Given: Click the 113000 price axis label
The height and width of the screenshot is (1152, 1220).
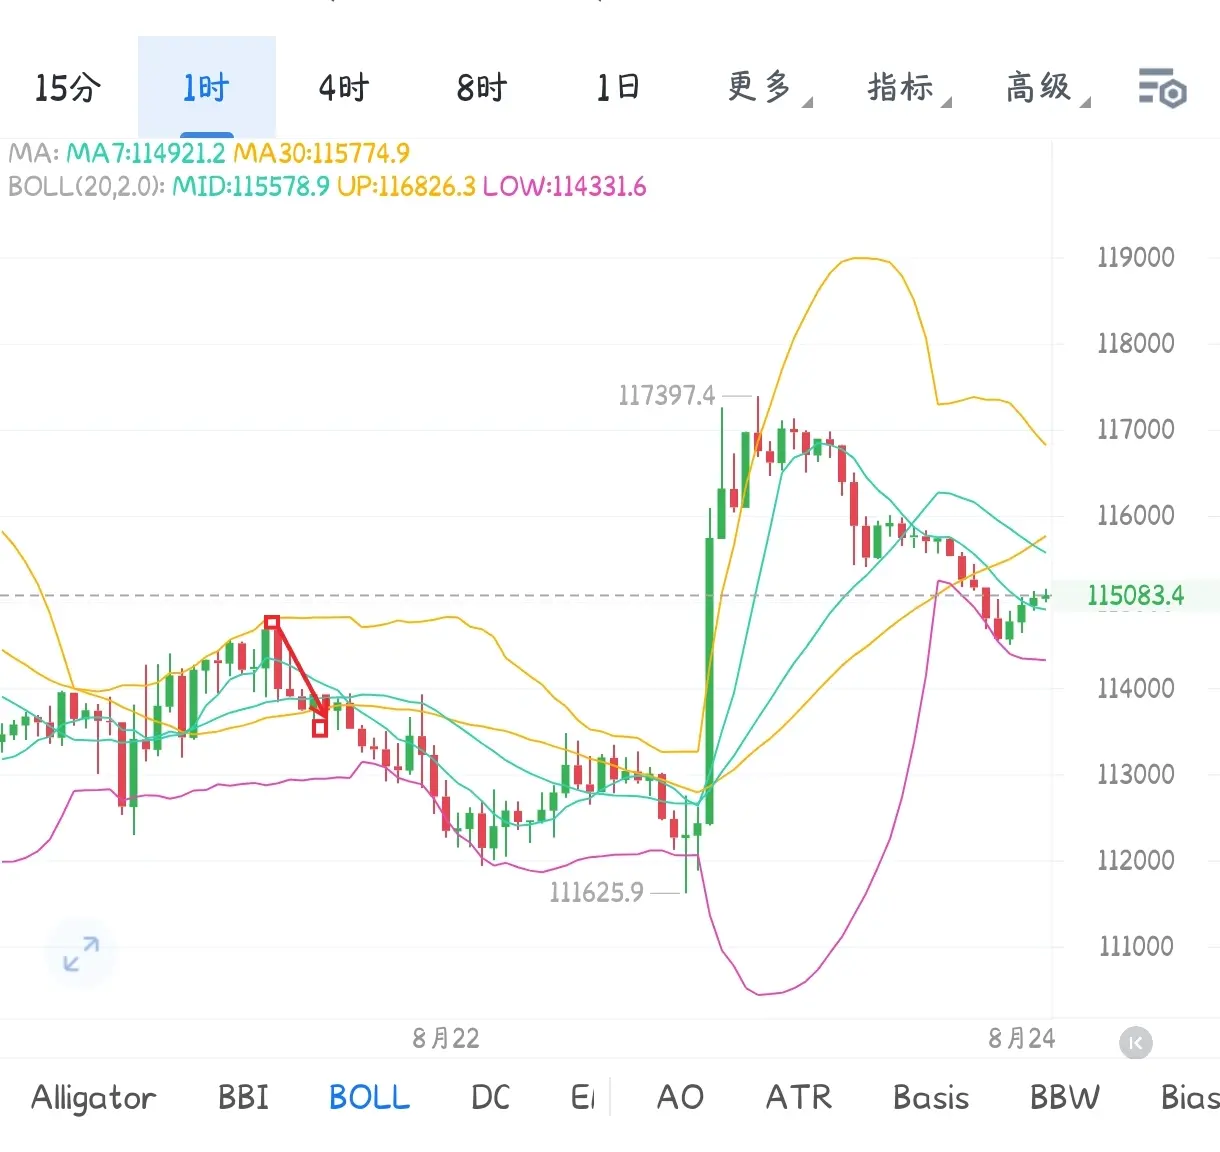Looking at the screenshot, I should pyautogui.click(x=1136, y=774).
